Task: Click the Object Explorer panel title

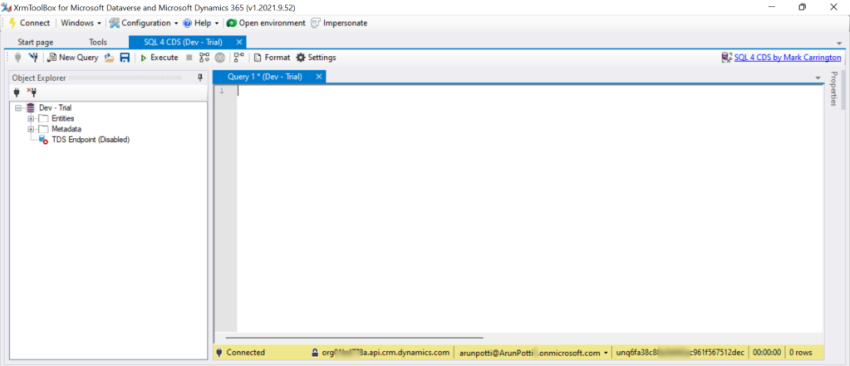Action: (39, 78)
